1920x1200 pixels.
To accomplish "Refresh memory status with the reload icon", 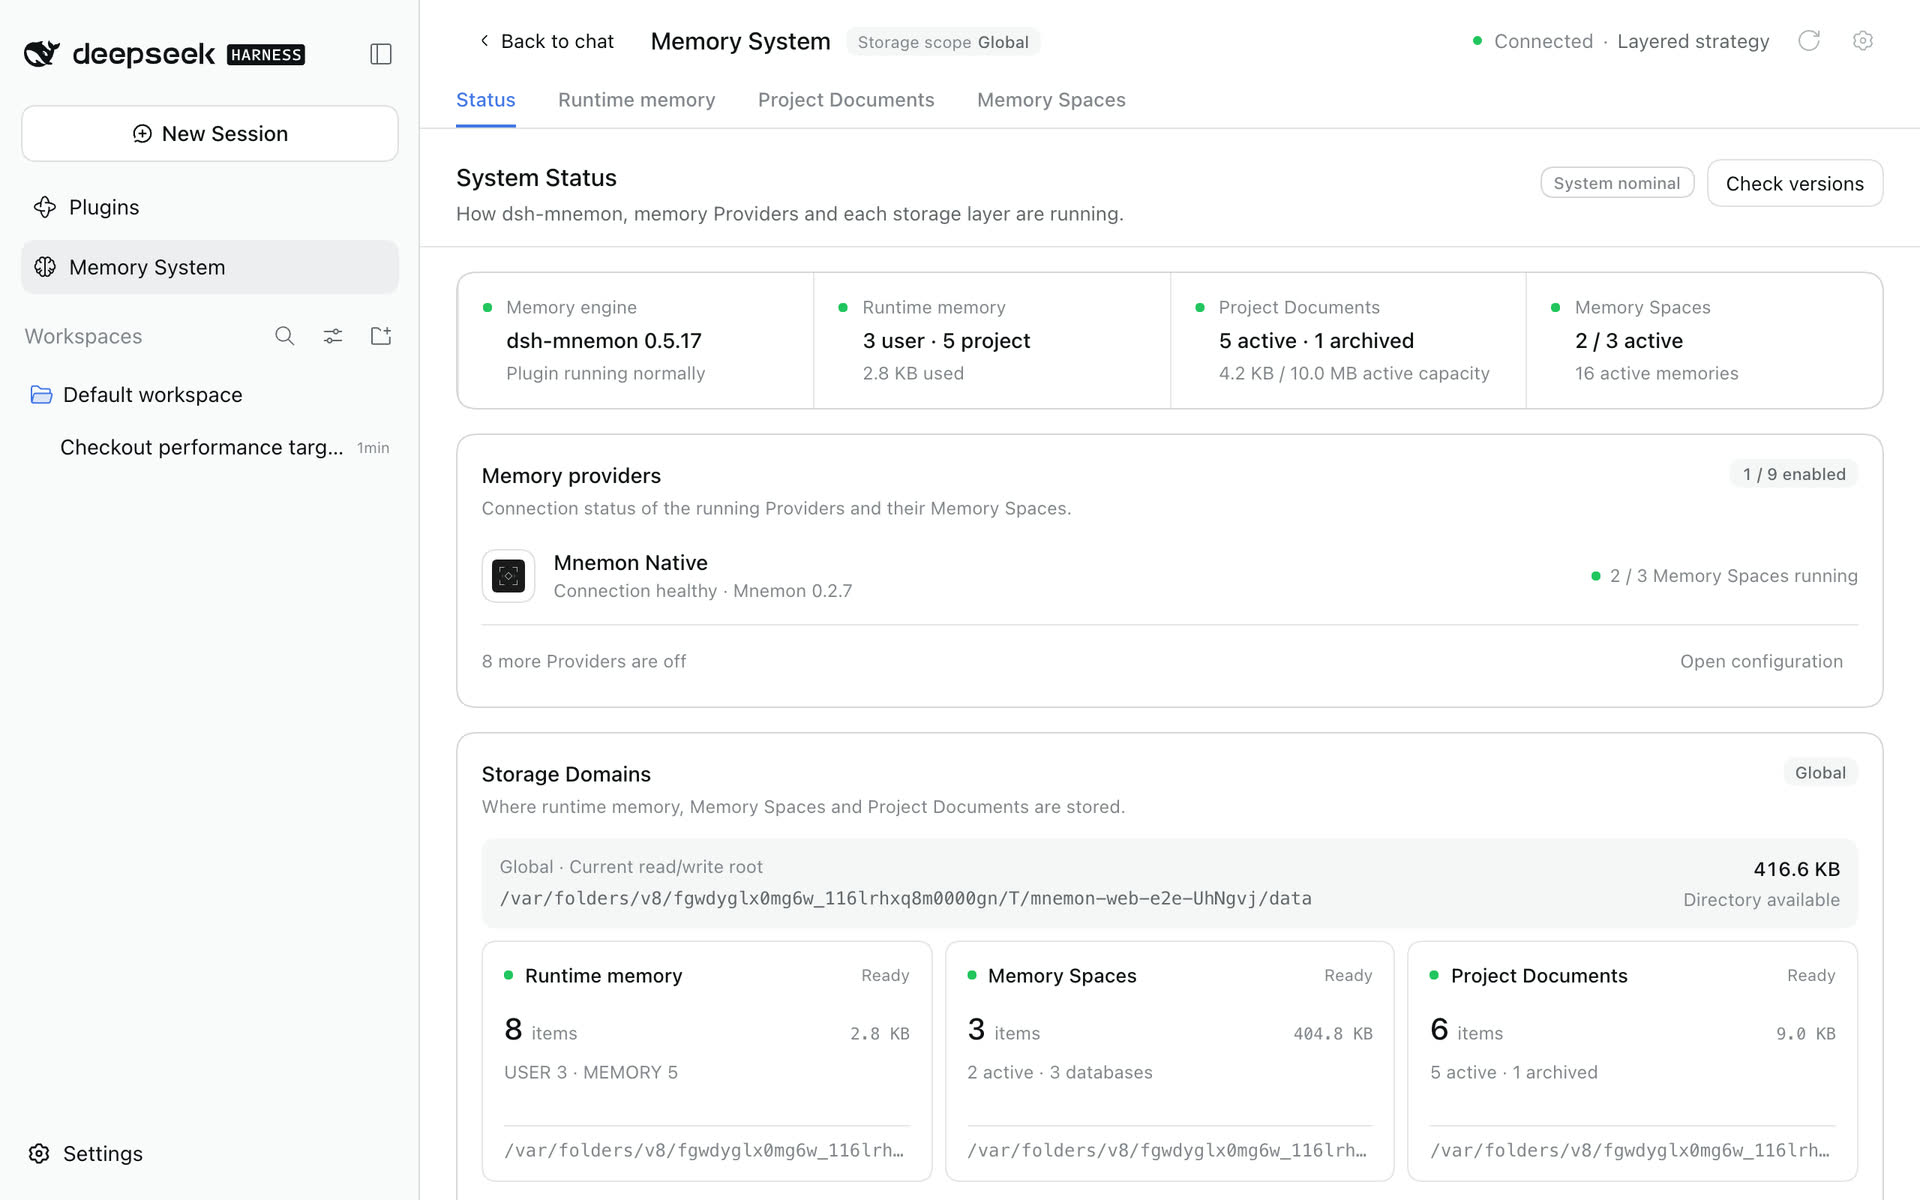I will (1809, 41).
